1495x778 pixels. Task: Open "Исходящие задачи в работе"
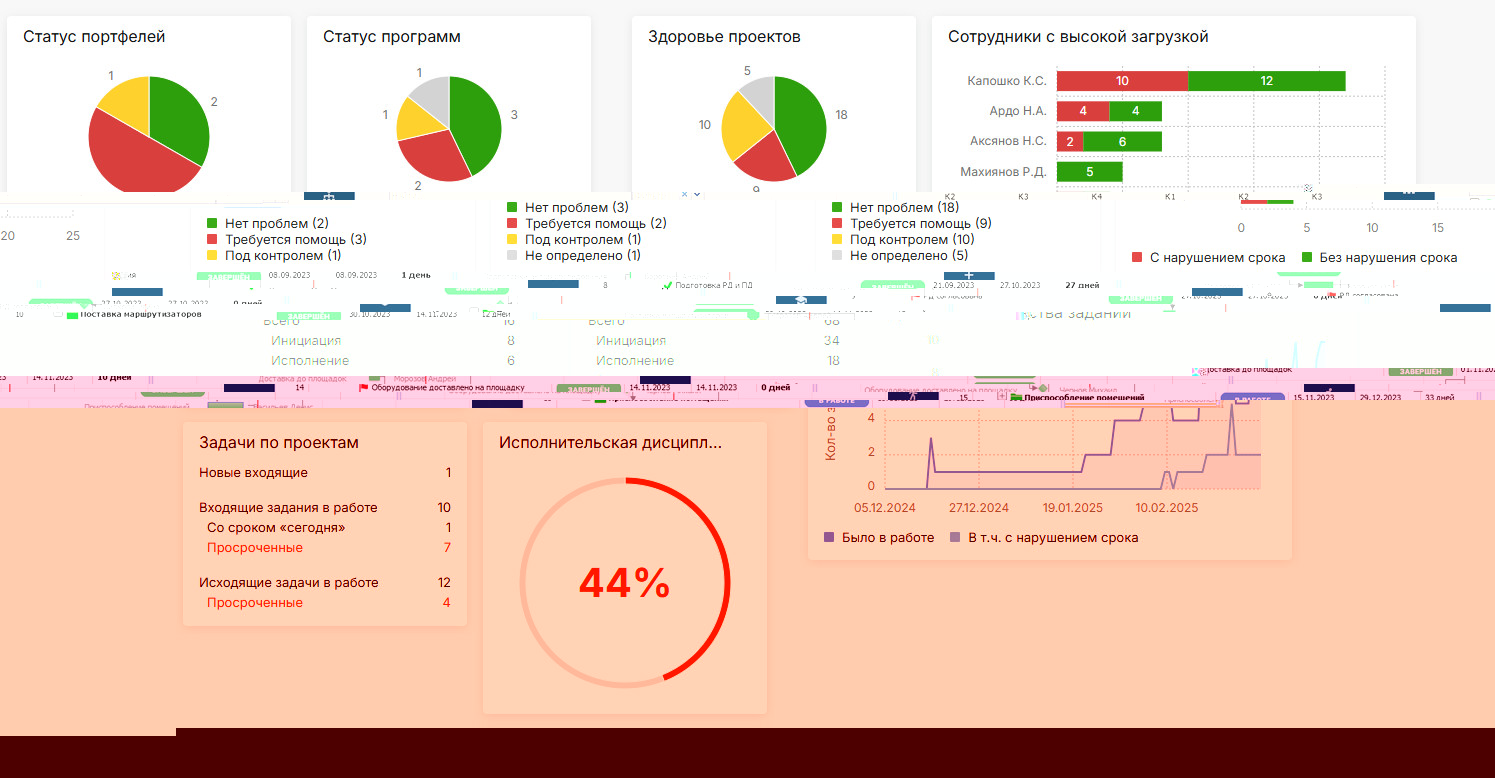pos(325,583)
